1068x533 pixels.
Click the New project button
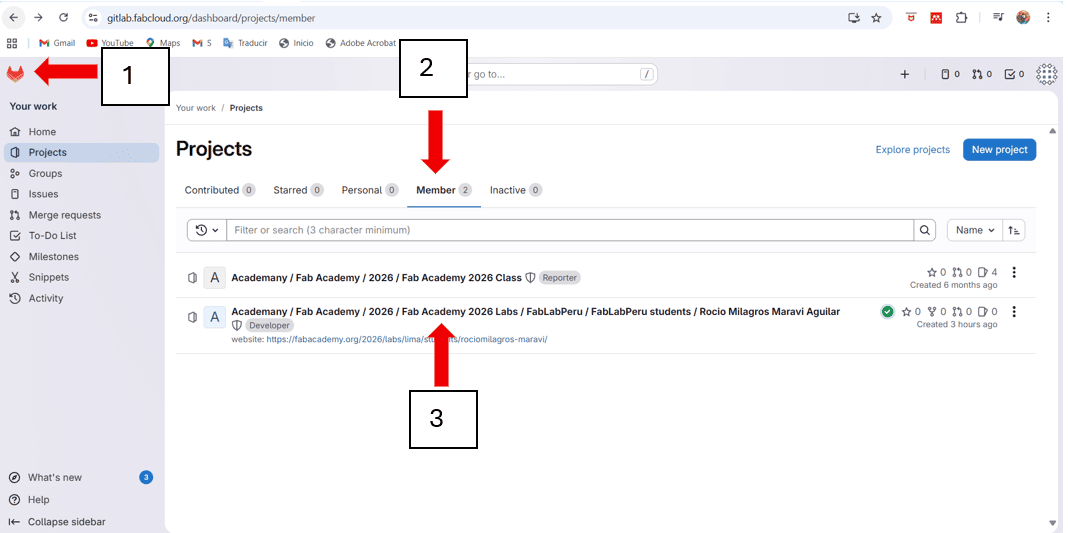(x=999, y=150)
